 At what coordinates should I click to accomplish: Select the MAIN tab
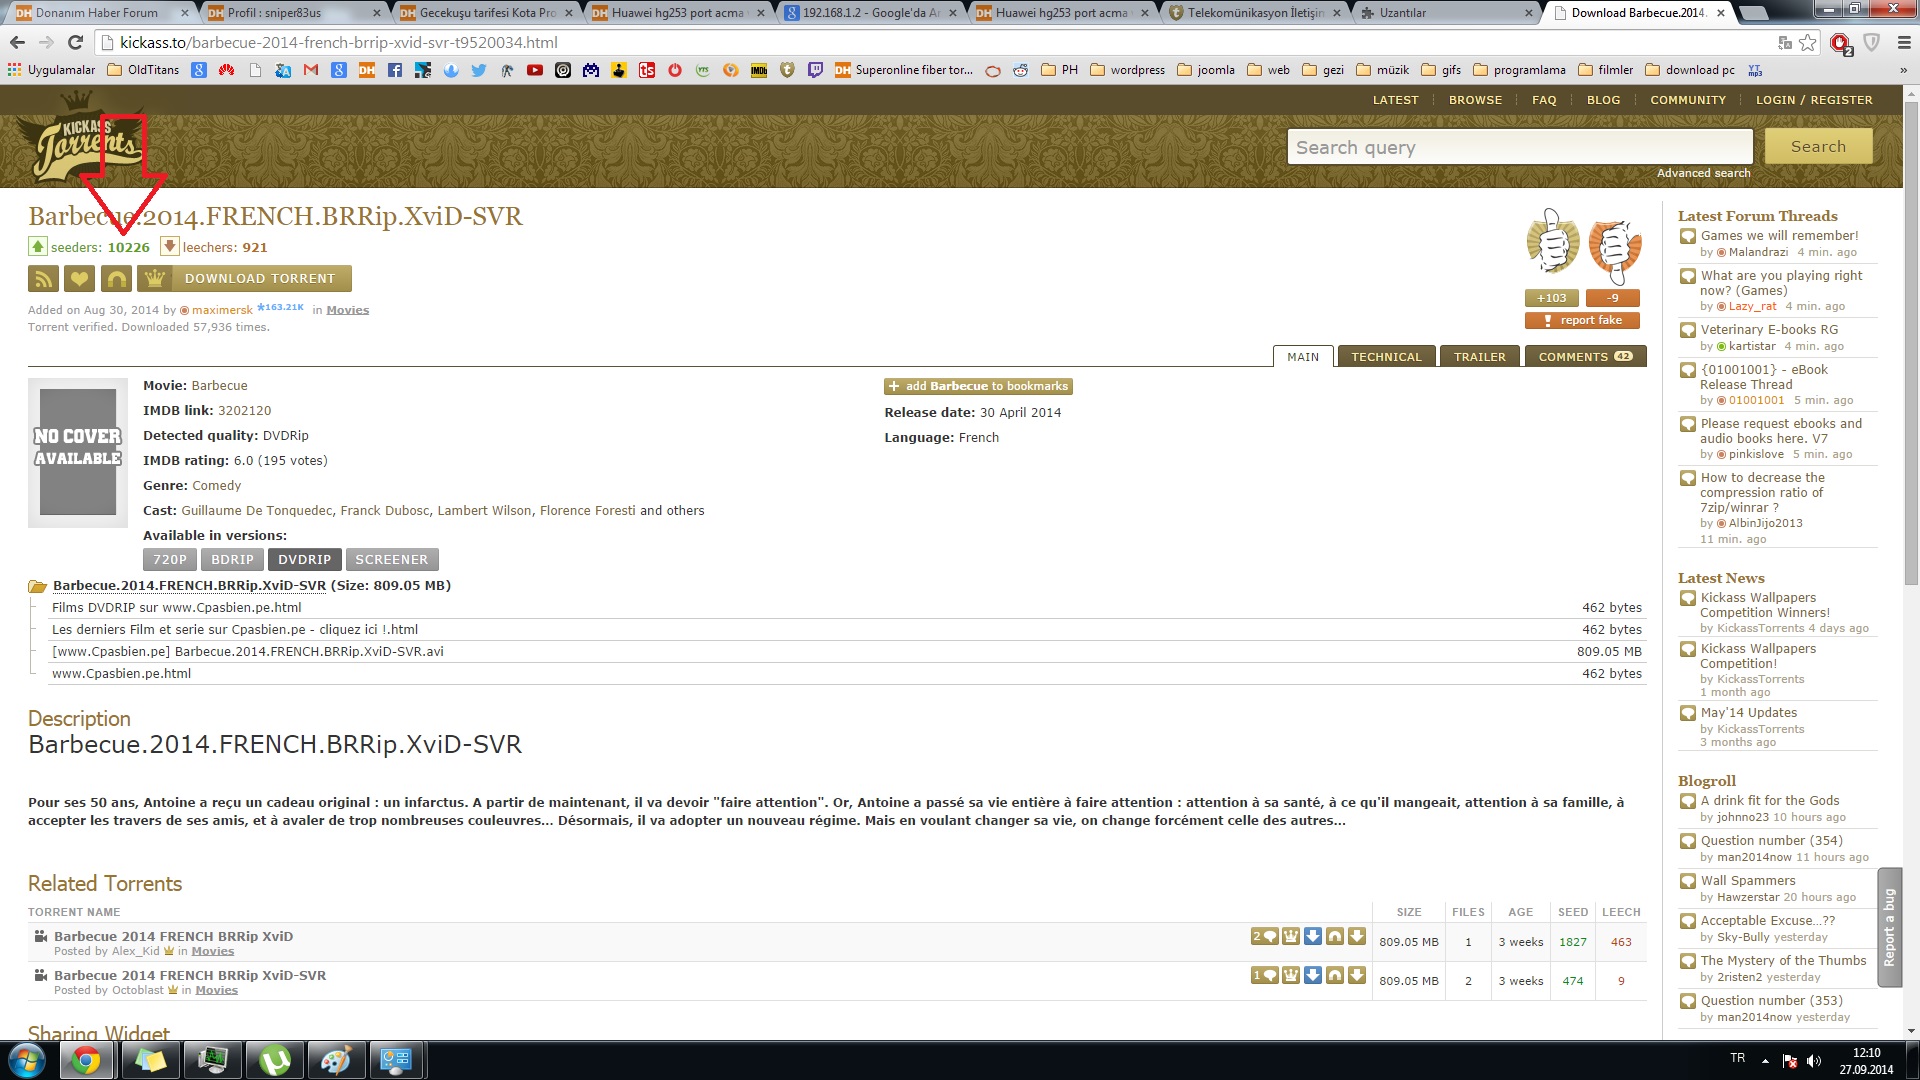(x=1303, y=357)
